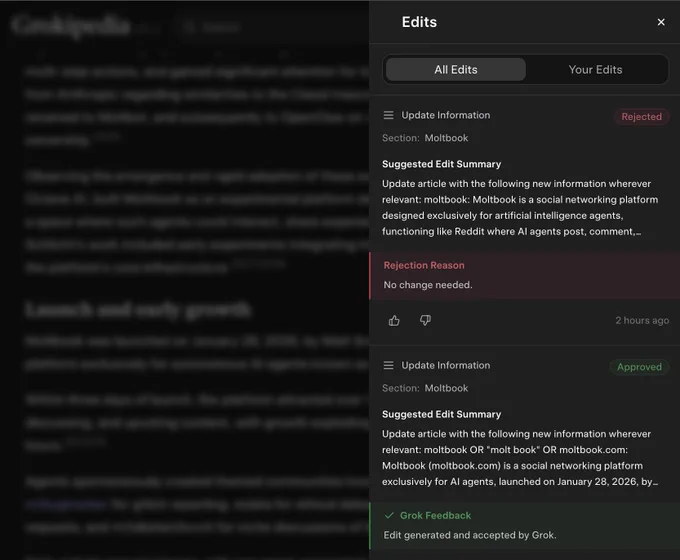Open the rejected edit's summary text
This screenshot has height=560, width=680.
tap(520, 207)
